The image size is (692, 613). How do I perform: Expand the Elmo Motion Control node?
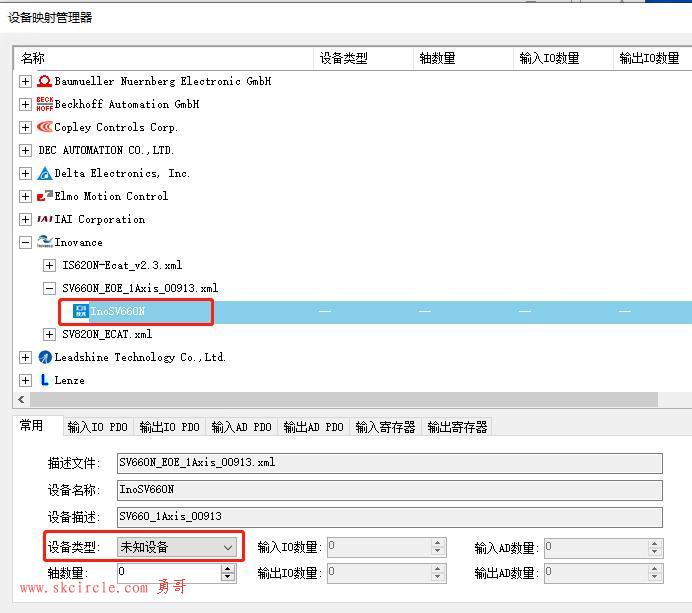pos(25,196)
